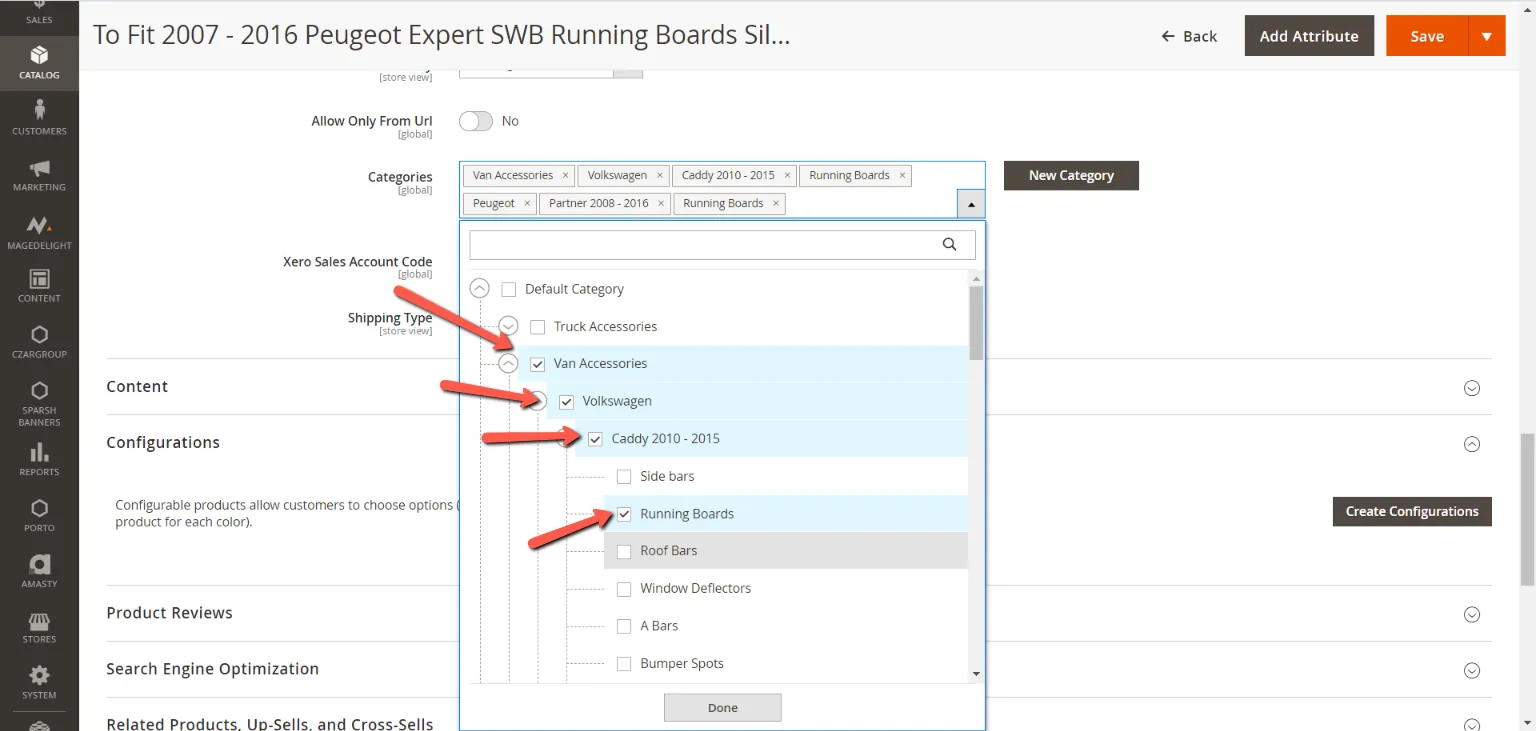The height and width of the screenshot is (731, 1536).
Task: Uncheck the Caddy 2010 - 2015 checkbox
Action: 595,439
